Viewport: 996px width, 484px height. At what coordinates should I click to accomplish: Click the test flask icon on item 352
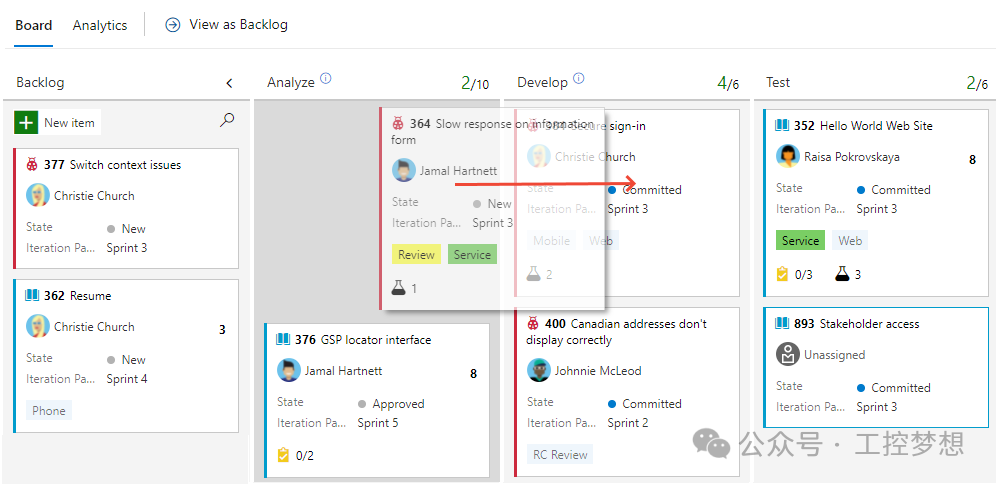click(842, 274)
